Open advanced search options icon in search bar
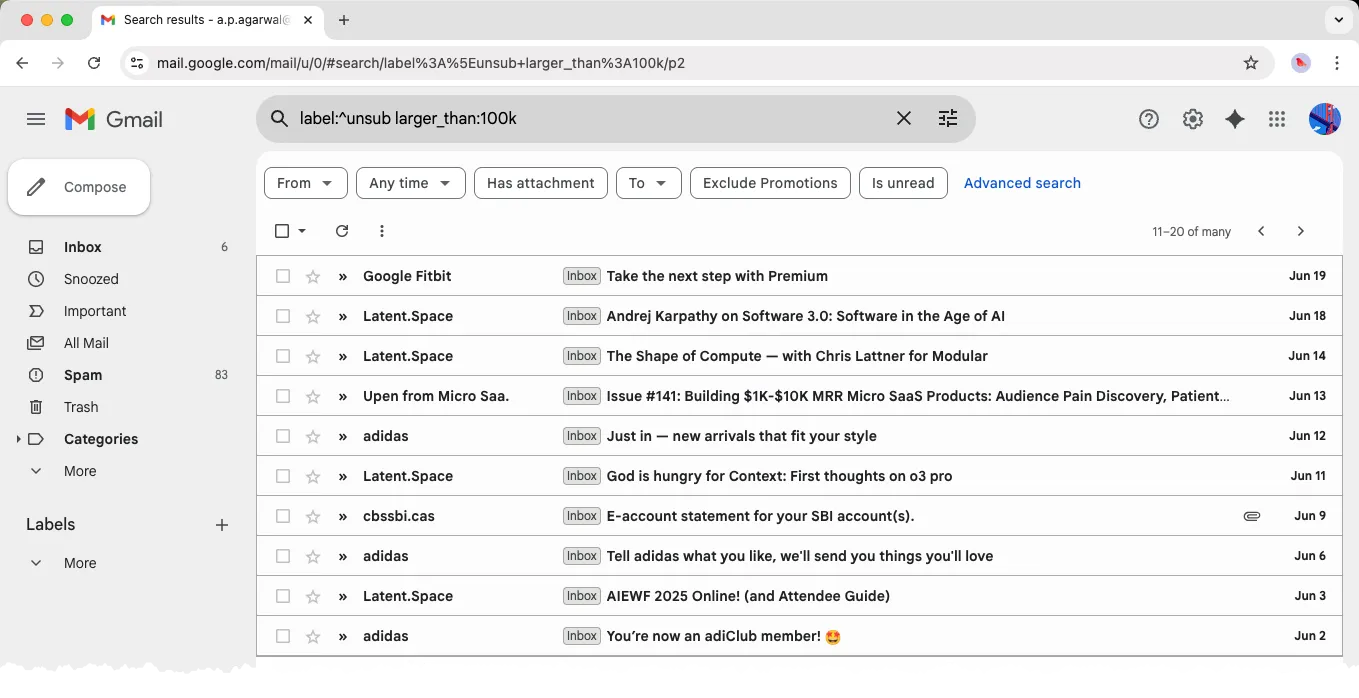Screen dimensions: 1359x698 coord(948,118)
